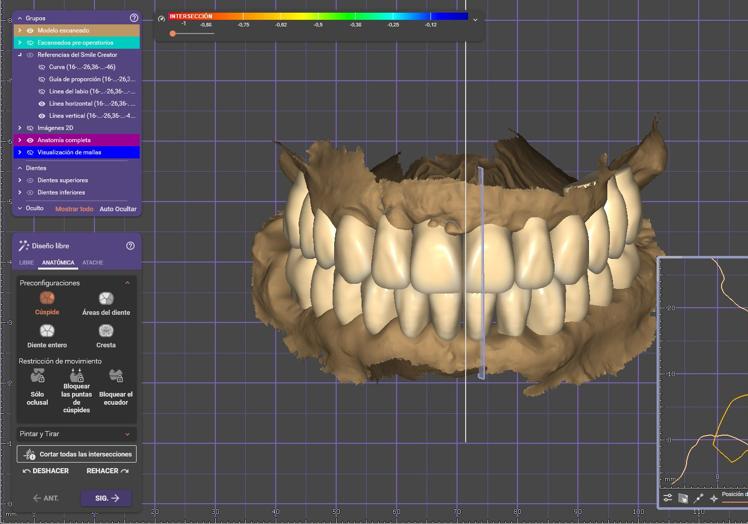748x524 pixels.
Task: Select the Áreas del diente preset
Action: point(105,298)
